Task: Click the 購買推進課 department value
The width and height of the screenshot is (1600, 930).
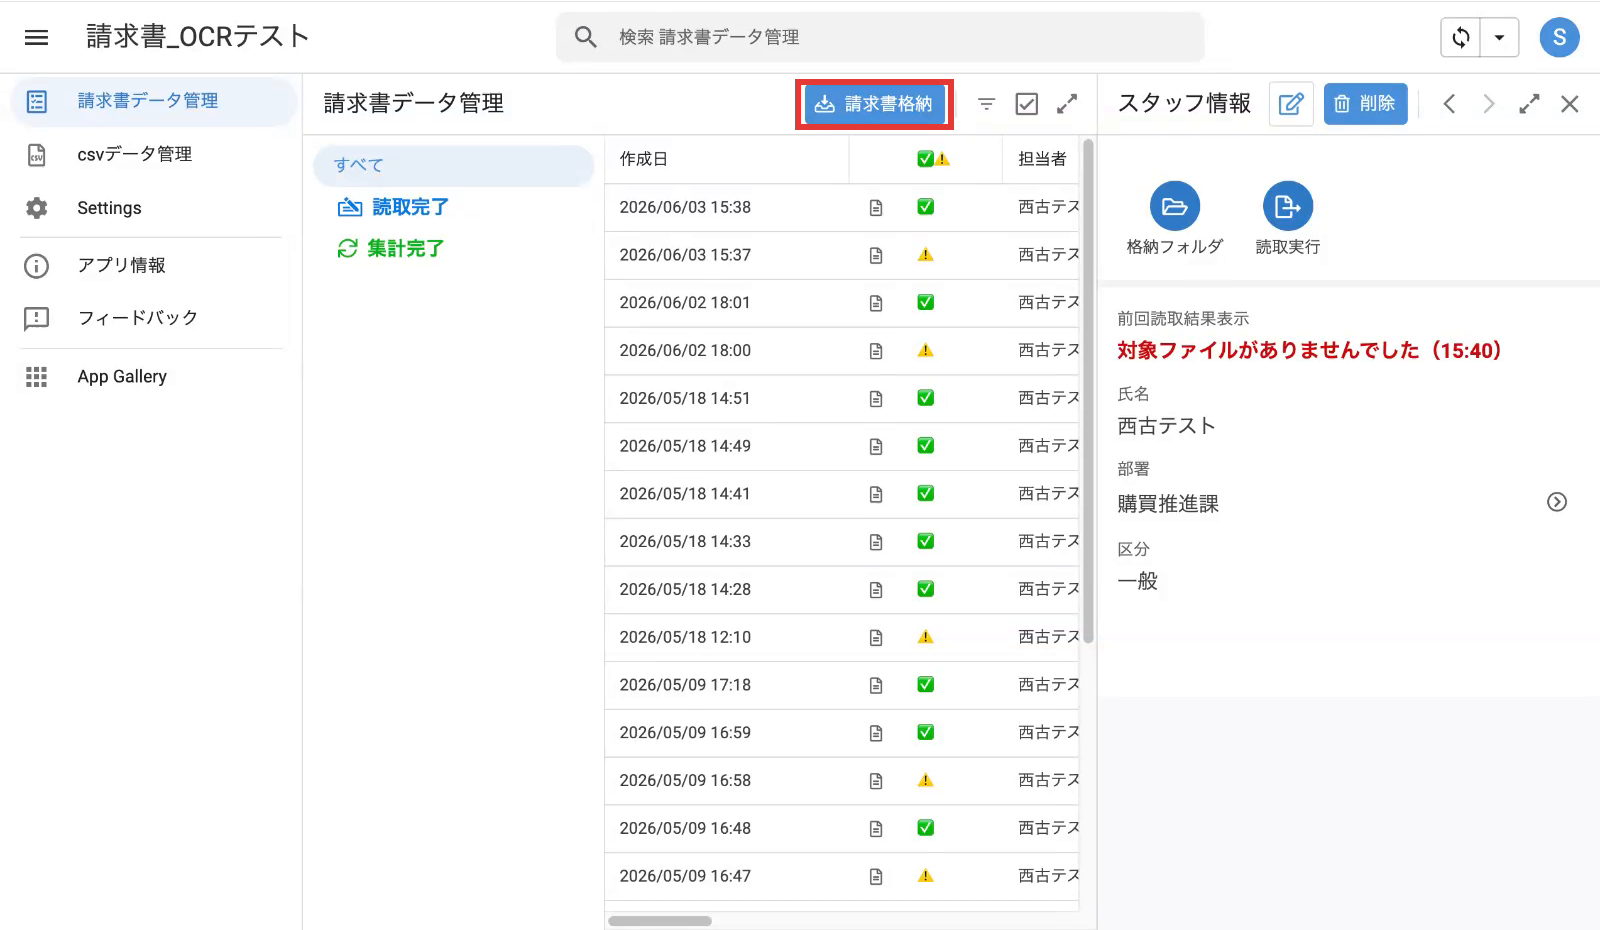Action: click(1168, 504)
